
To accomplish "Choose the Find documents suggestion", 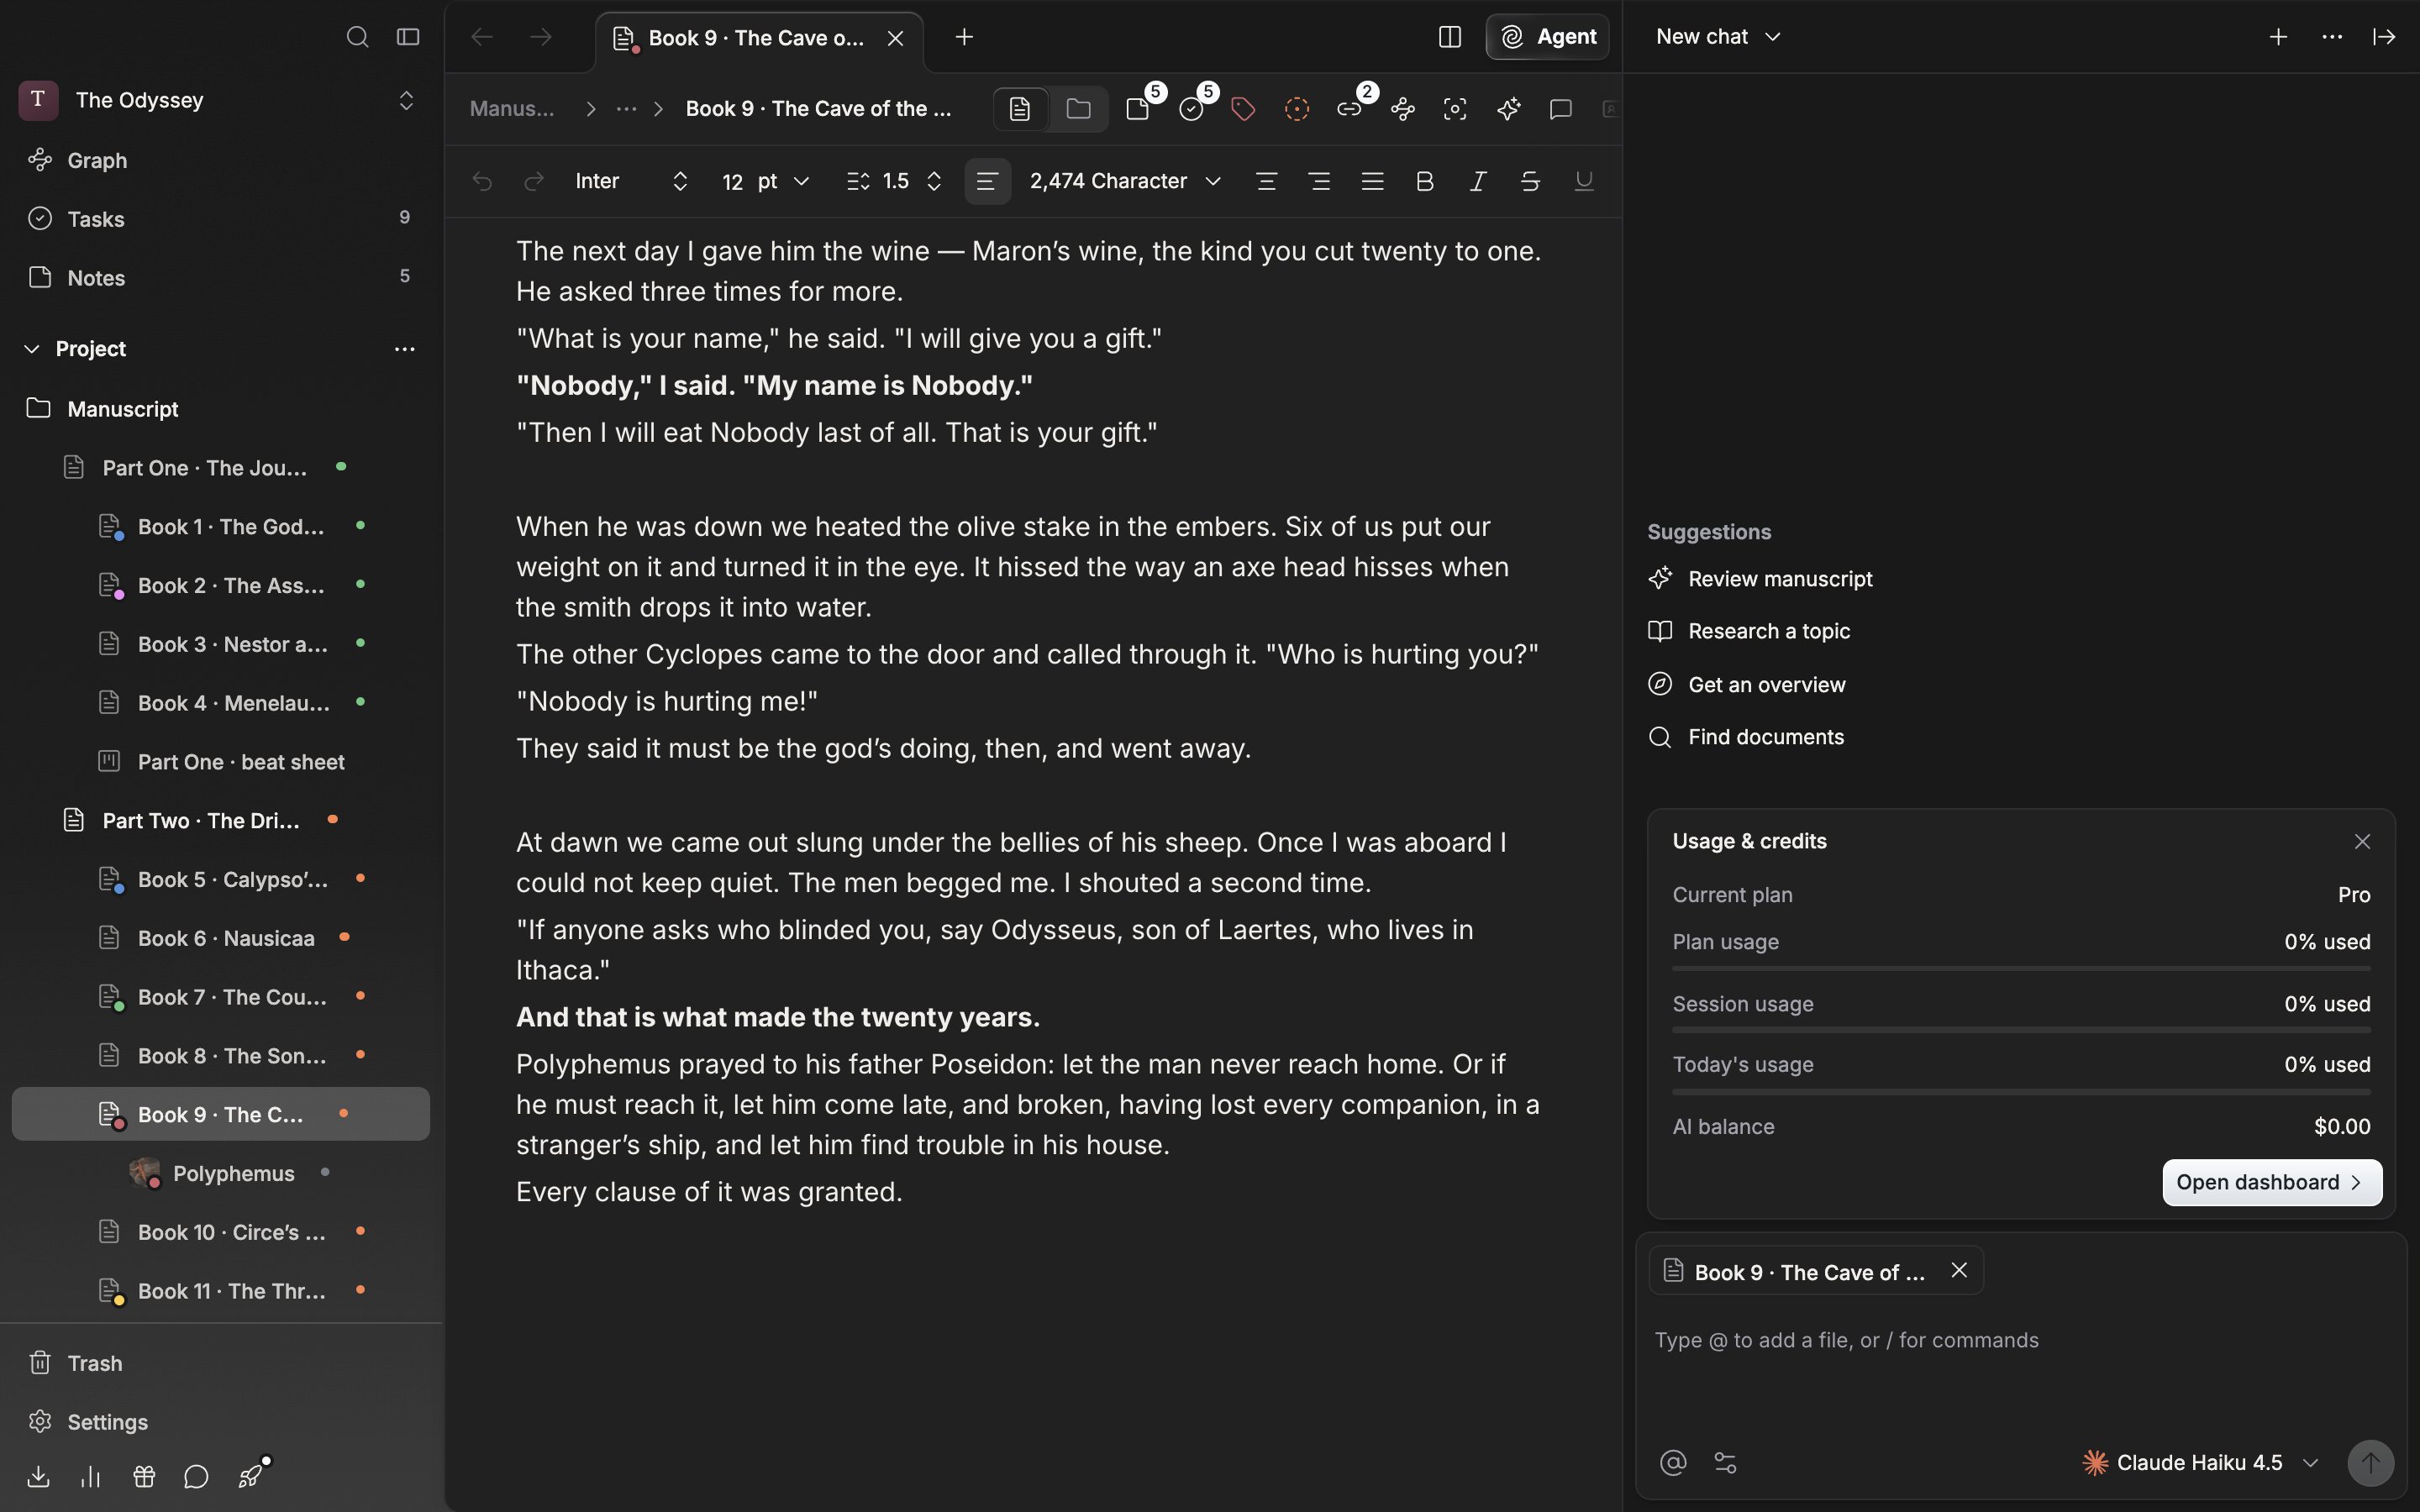I will [x=1746, y=737].
